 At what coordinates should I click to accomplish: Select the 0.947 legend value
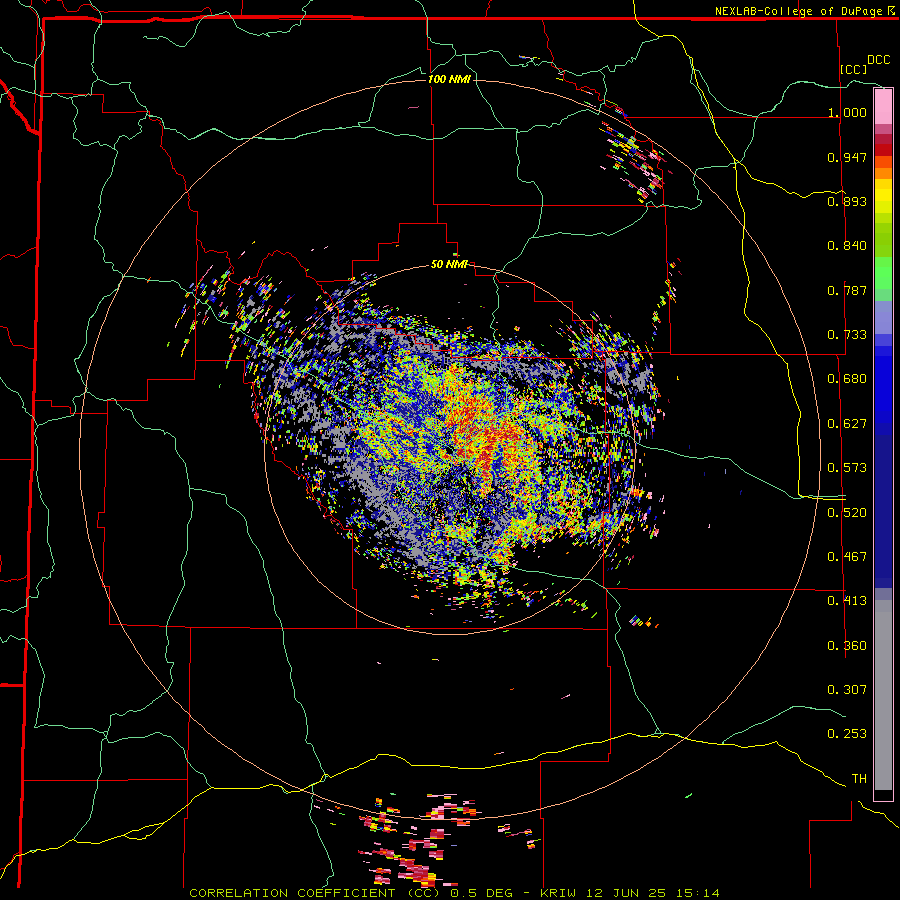(x=847, y=157)
